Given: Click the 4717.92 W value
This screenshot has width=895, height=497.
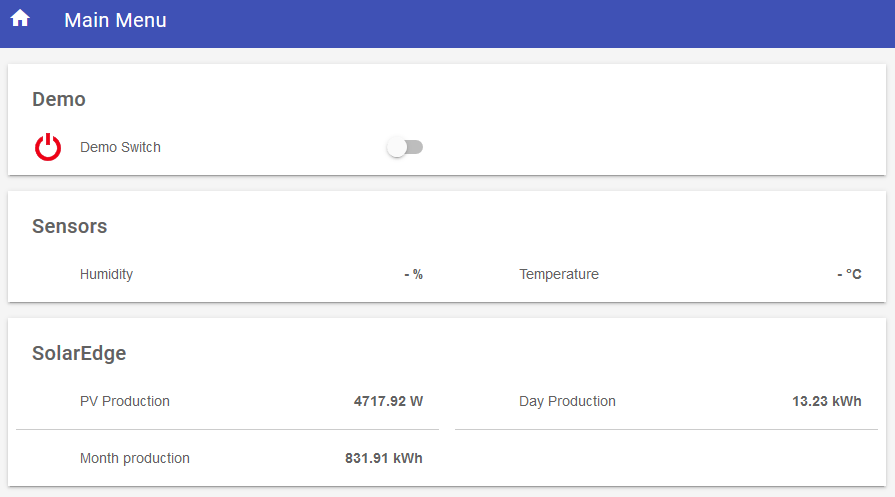Looking at the screenshot, I should 388,401.
